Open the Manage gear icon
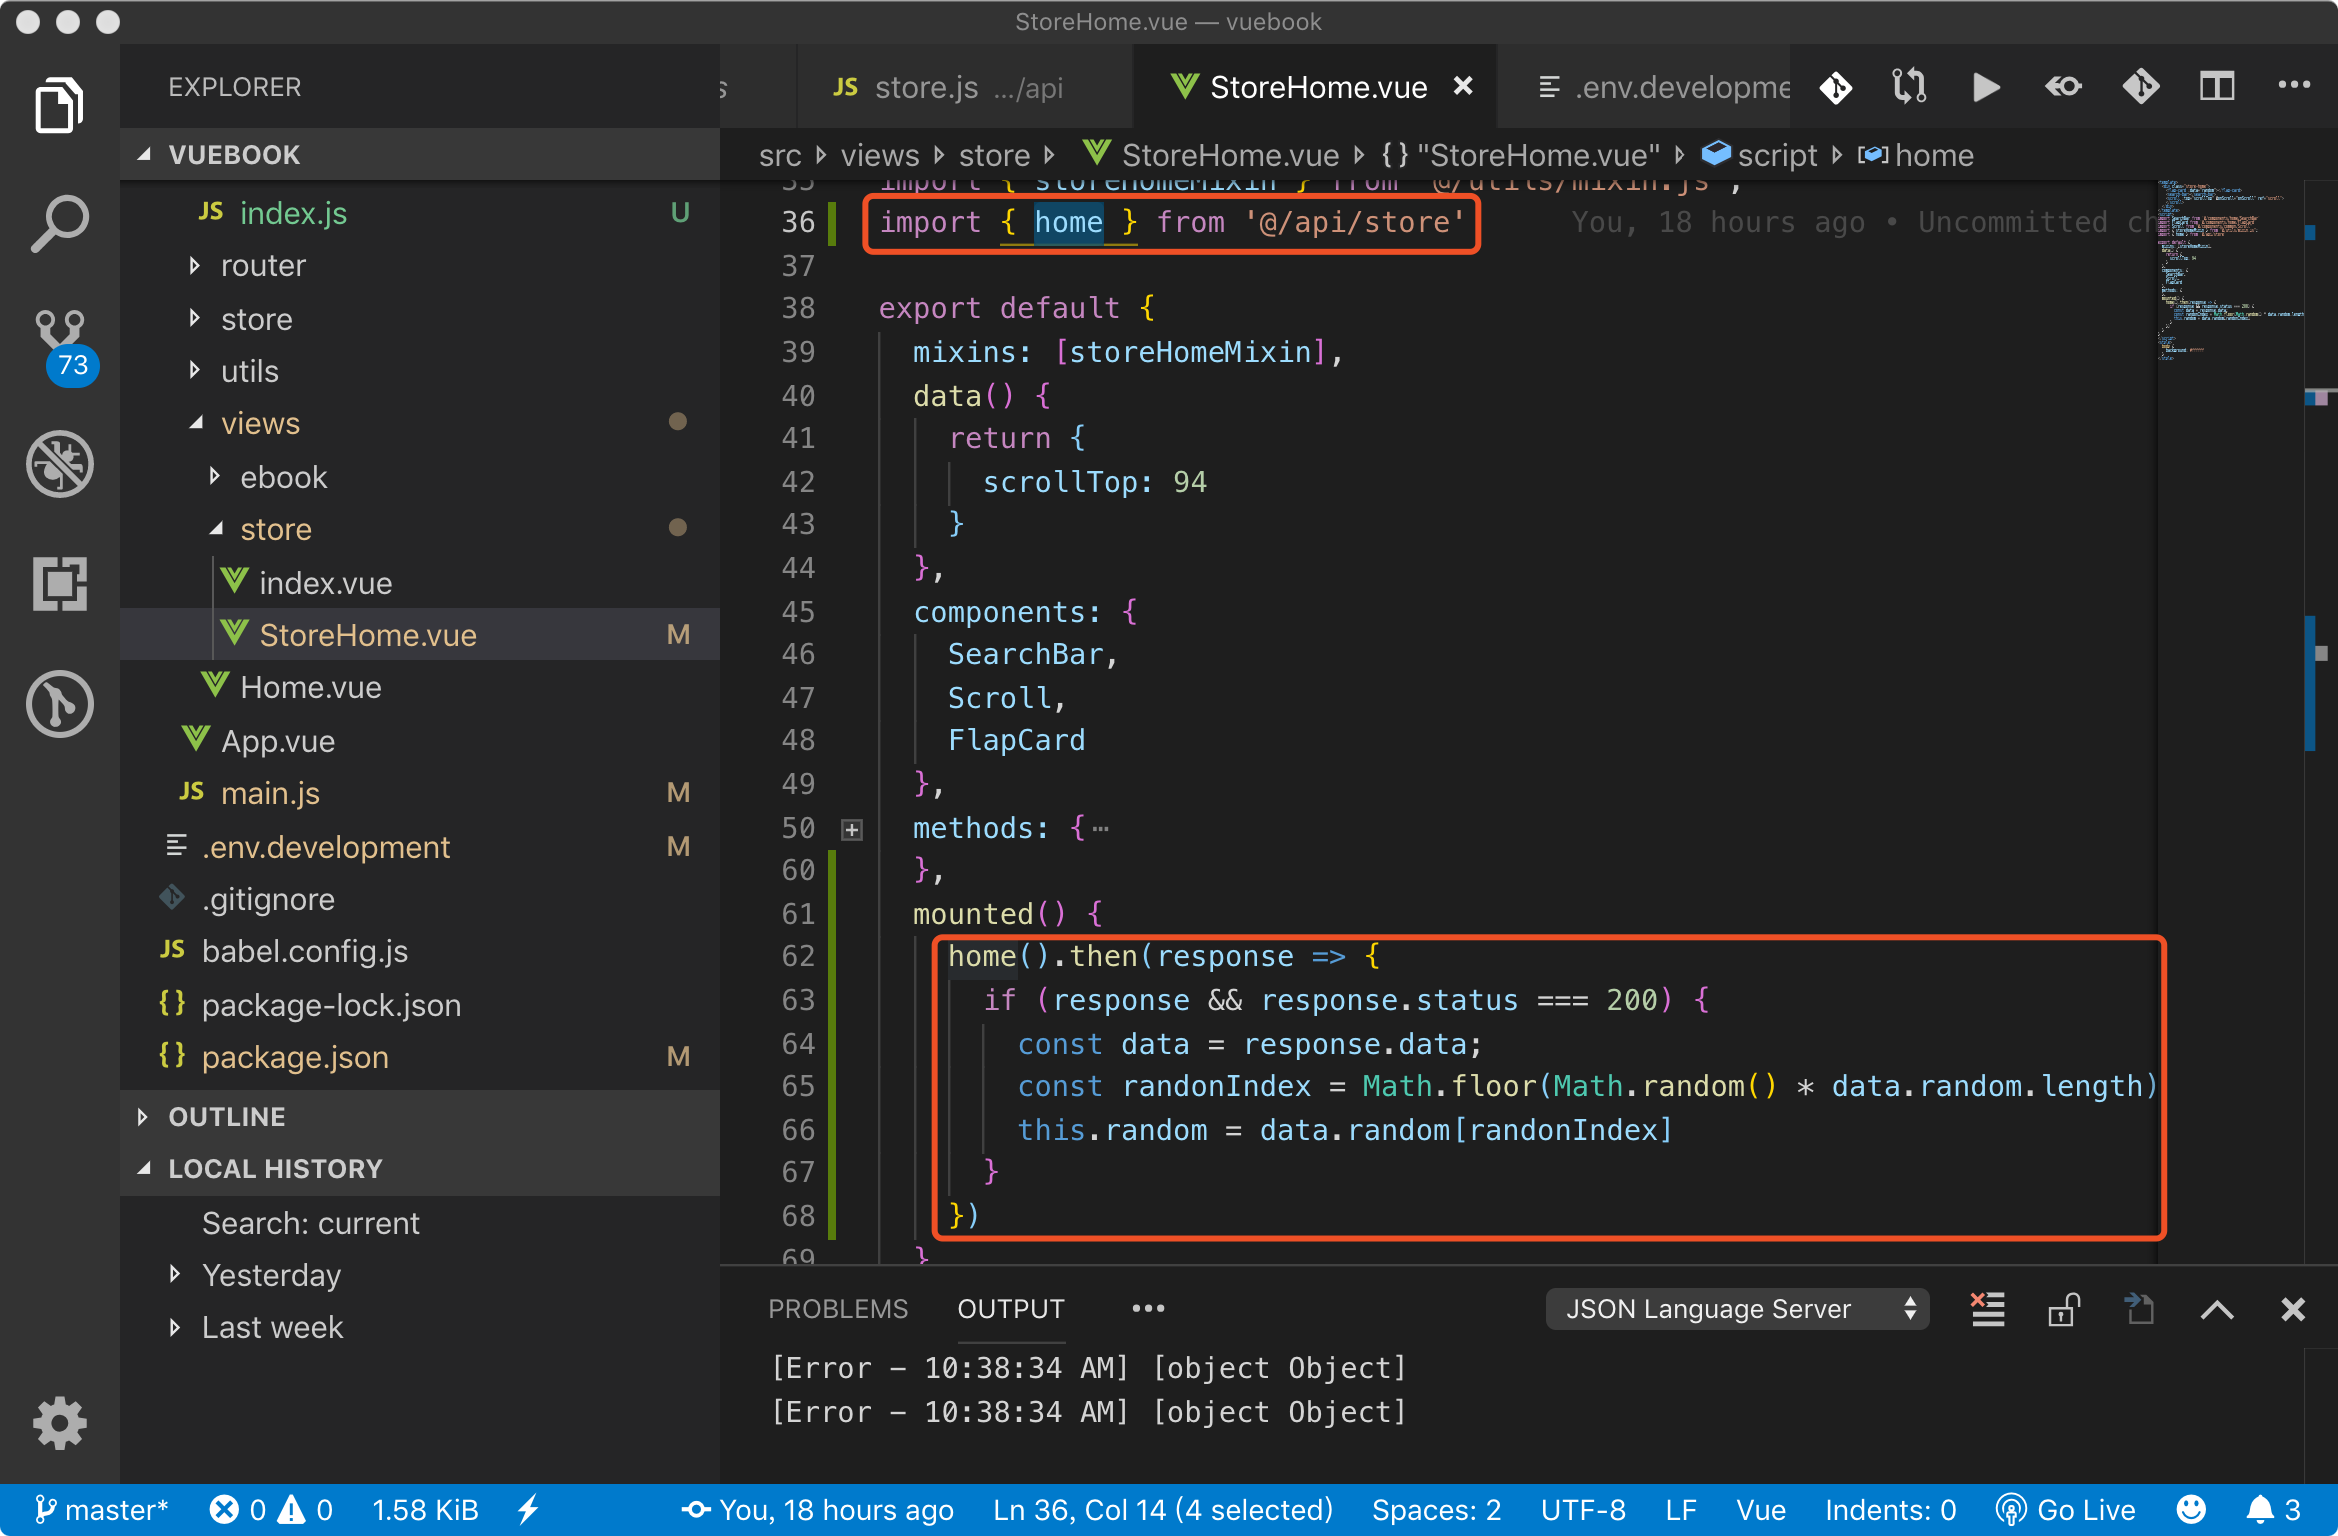The height and width of the screenshot is (1536, 2338). tap(59, 1422)
